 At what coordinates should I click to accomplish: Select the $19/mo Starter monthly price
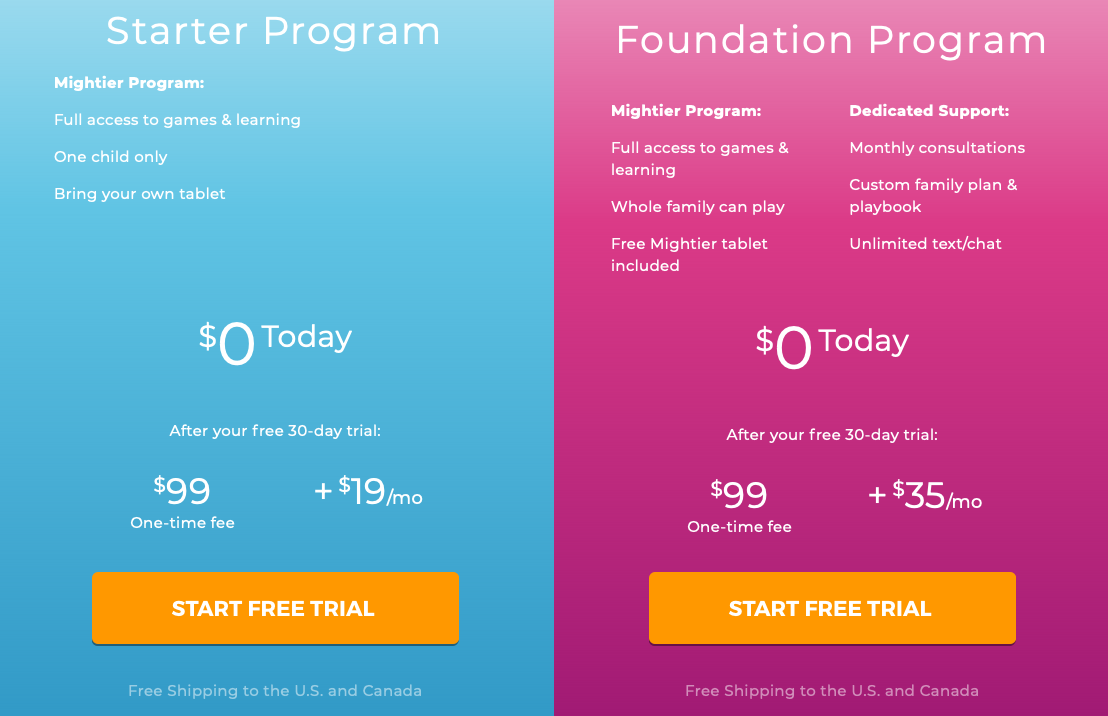[x=368, y=491]
